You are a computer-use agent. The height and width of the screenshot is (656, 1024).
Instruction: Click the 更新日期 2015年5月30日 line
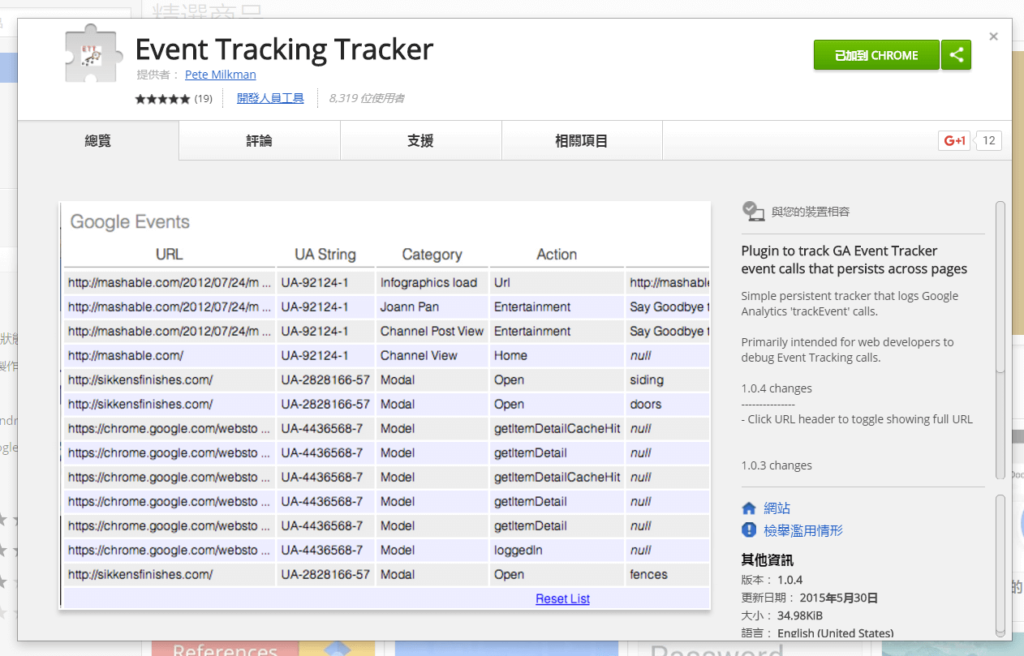point(809,598)
